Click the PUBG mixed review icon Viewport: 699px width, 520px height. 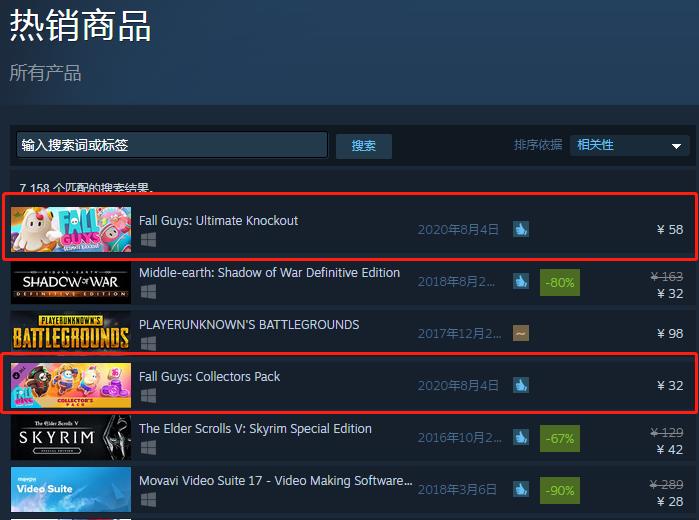521,333
